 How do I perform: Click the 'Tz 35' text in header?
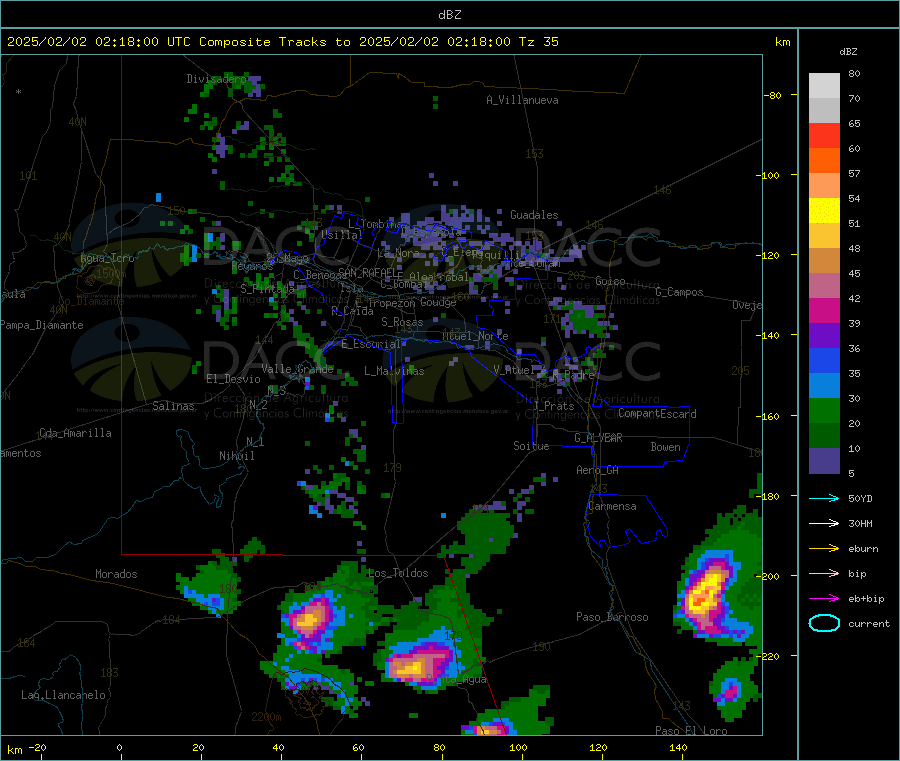[x=538, y=42]
